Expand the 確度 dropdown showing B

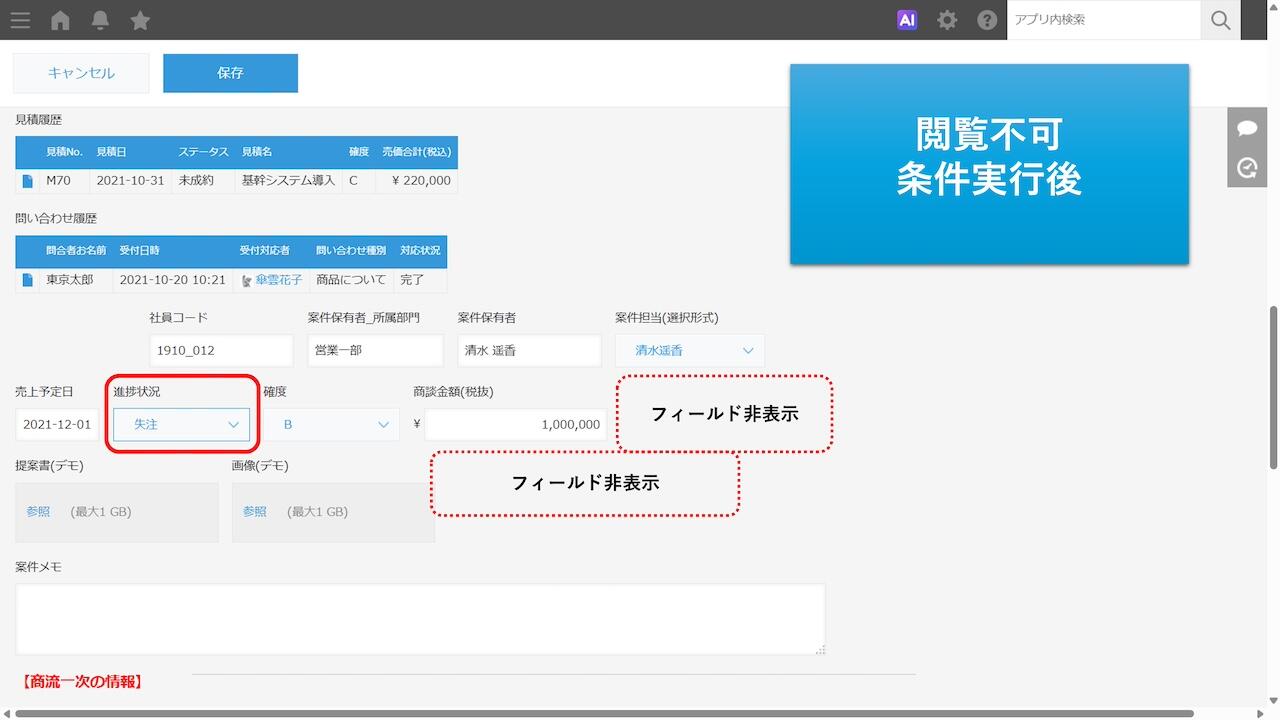point(331,424)
